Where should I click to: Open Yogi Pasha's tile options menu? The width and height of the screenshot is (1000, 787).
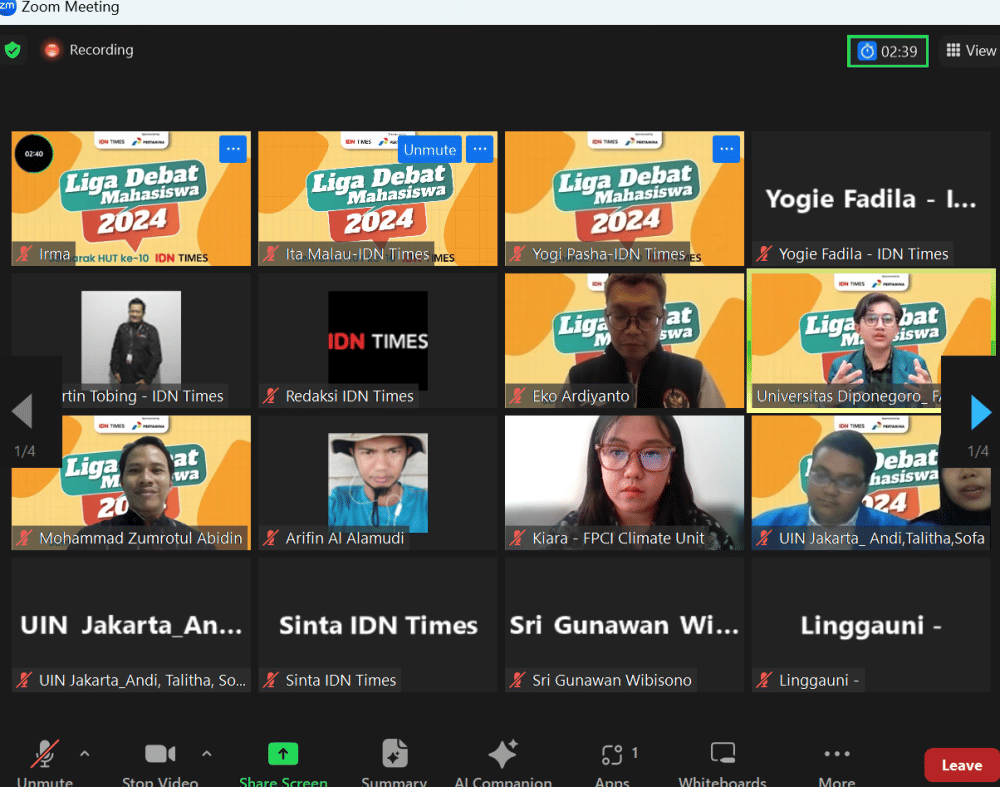[726, 149]
